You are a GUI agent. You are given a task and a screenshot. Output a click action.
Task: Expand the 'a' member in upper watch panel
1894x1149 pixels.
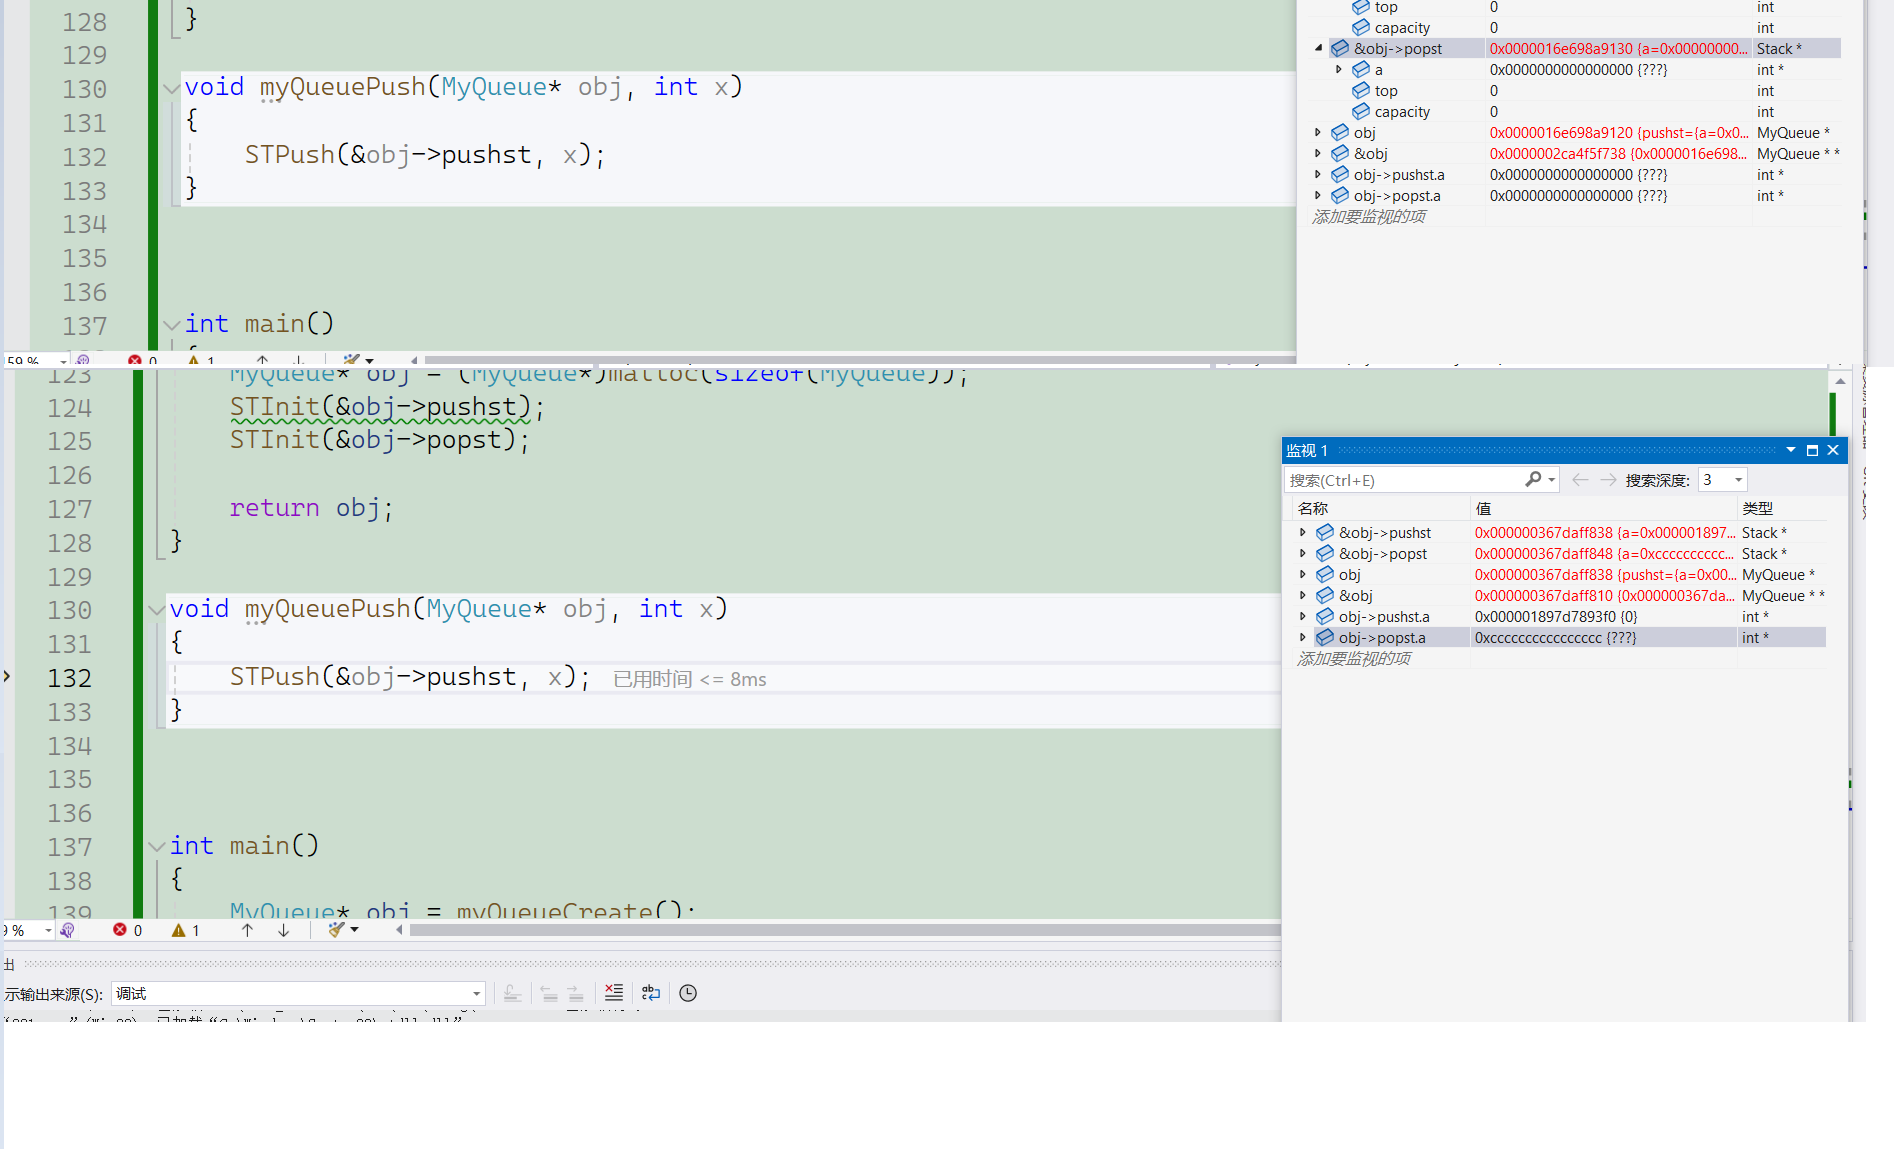pyautogui.click(x=1339, y=69)
